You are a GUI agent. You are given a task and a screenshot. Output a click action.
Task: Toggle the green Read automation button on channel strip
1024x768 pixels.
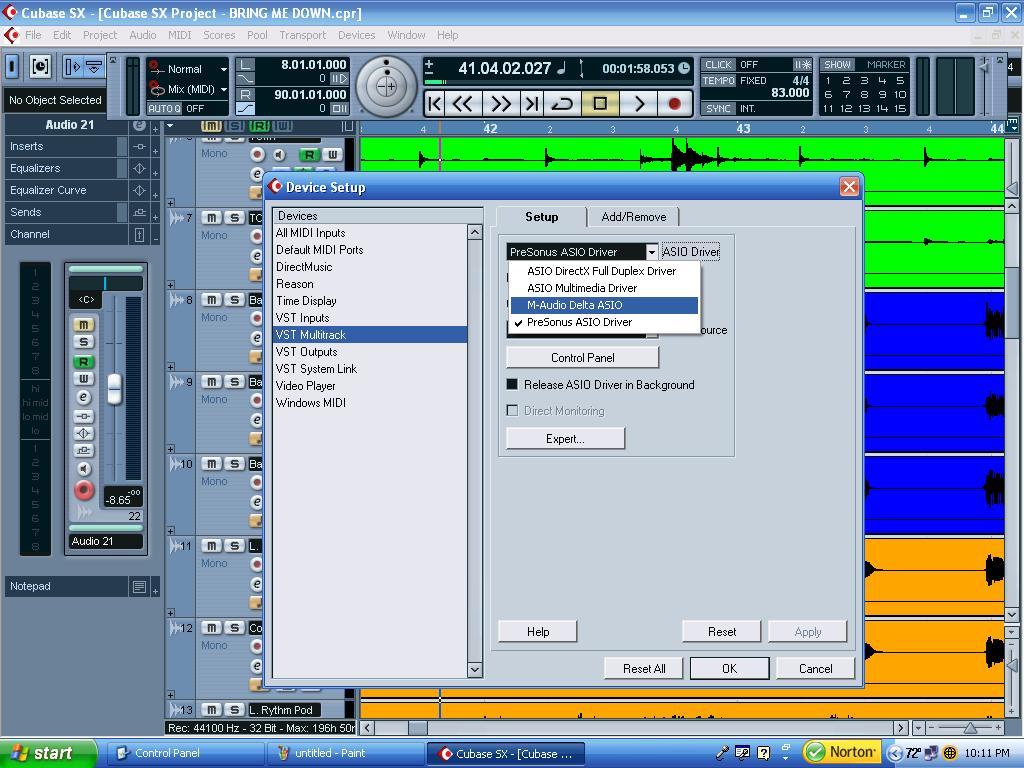point(84,361)
